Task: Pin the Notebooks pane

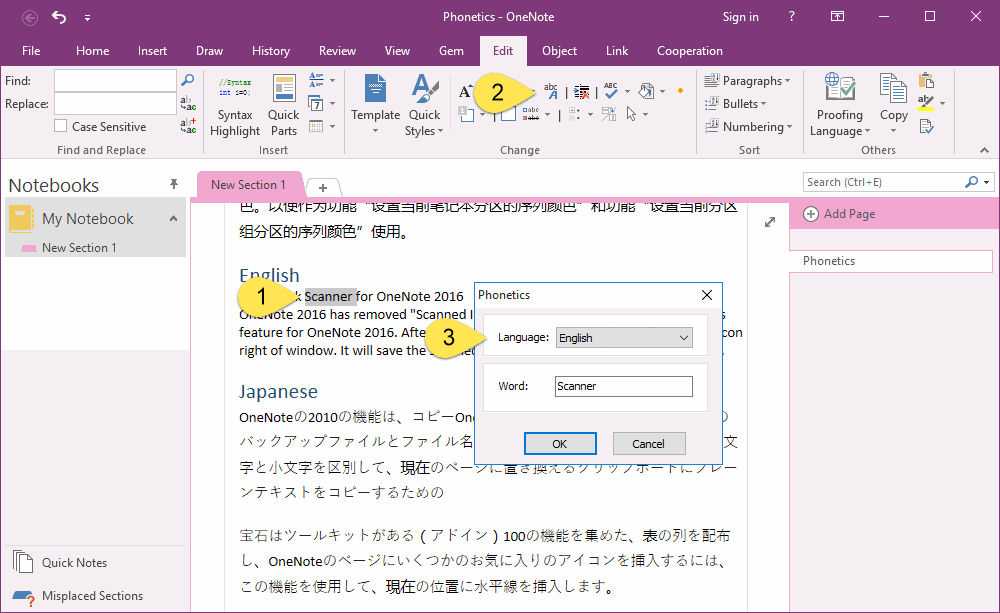Action: pyautogui.click(x=173, y=184)
